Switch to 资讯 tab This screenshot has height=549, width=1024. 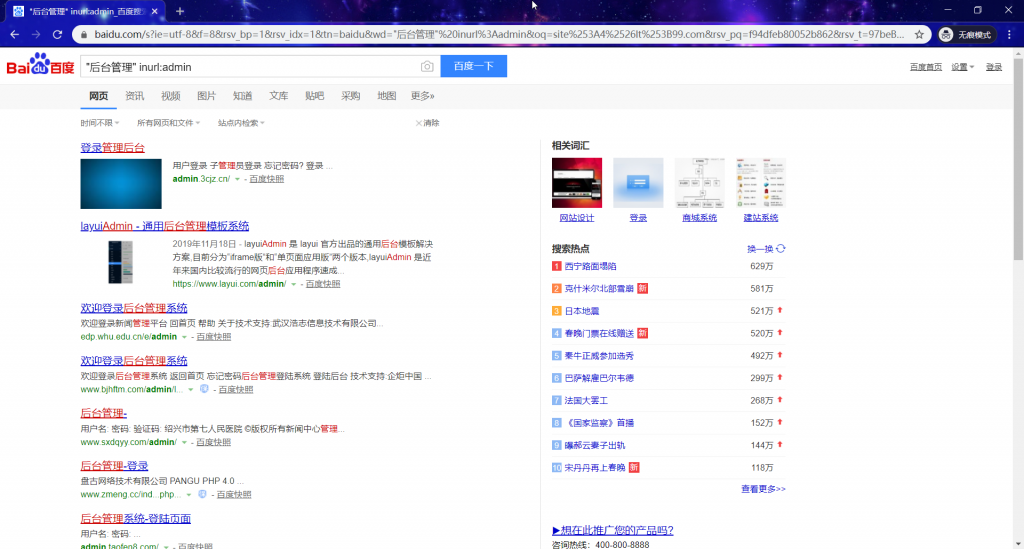(135, 96)
